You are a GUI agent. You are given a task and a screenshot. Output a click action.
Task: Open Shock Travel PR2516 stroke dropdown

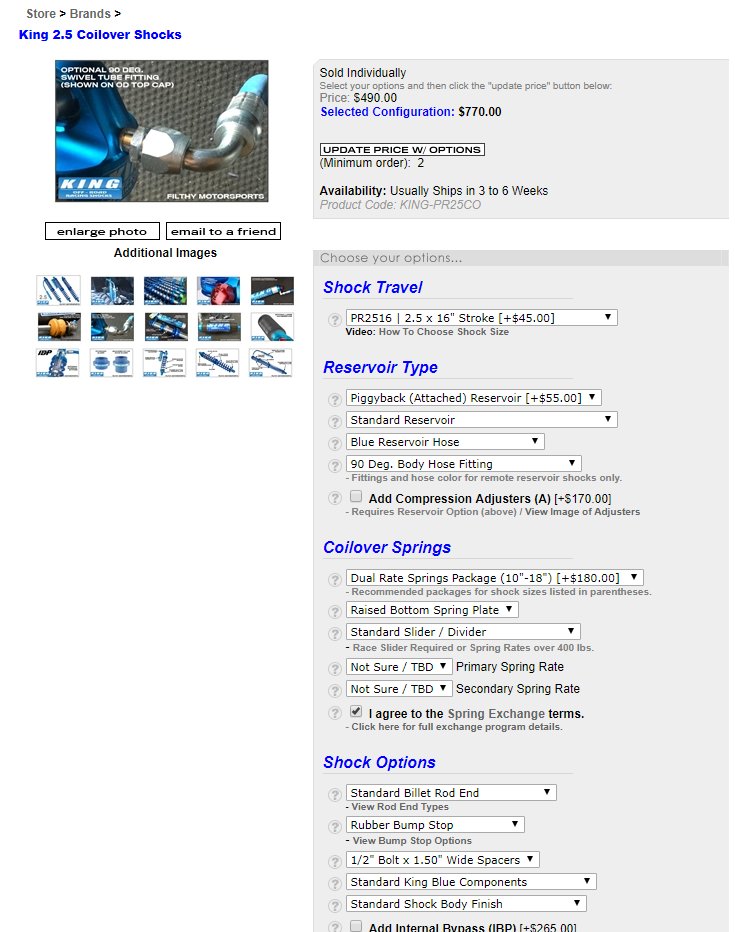point(481,317)
